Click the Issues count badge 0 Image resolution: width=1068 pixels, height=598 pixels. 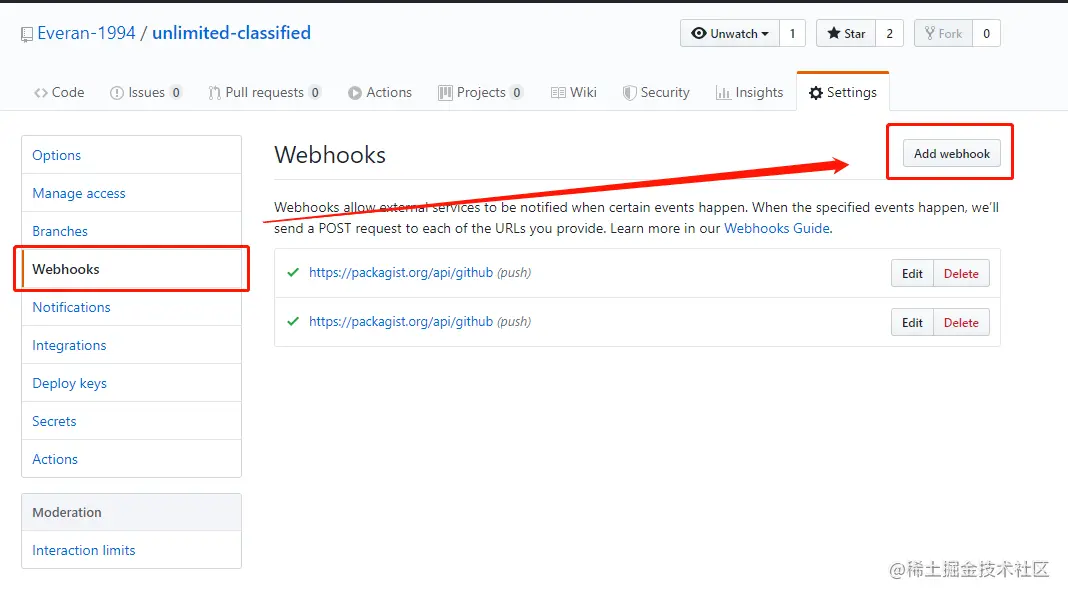(176, 93)
